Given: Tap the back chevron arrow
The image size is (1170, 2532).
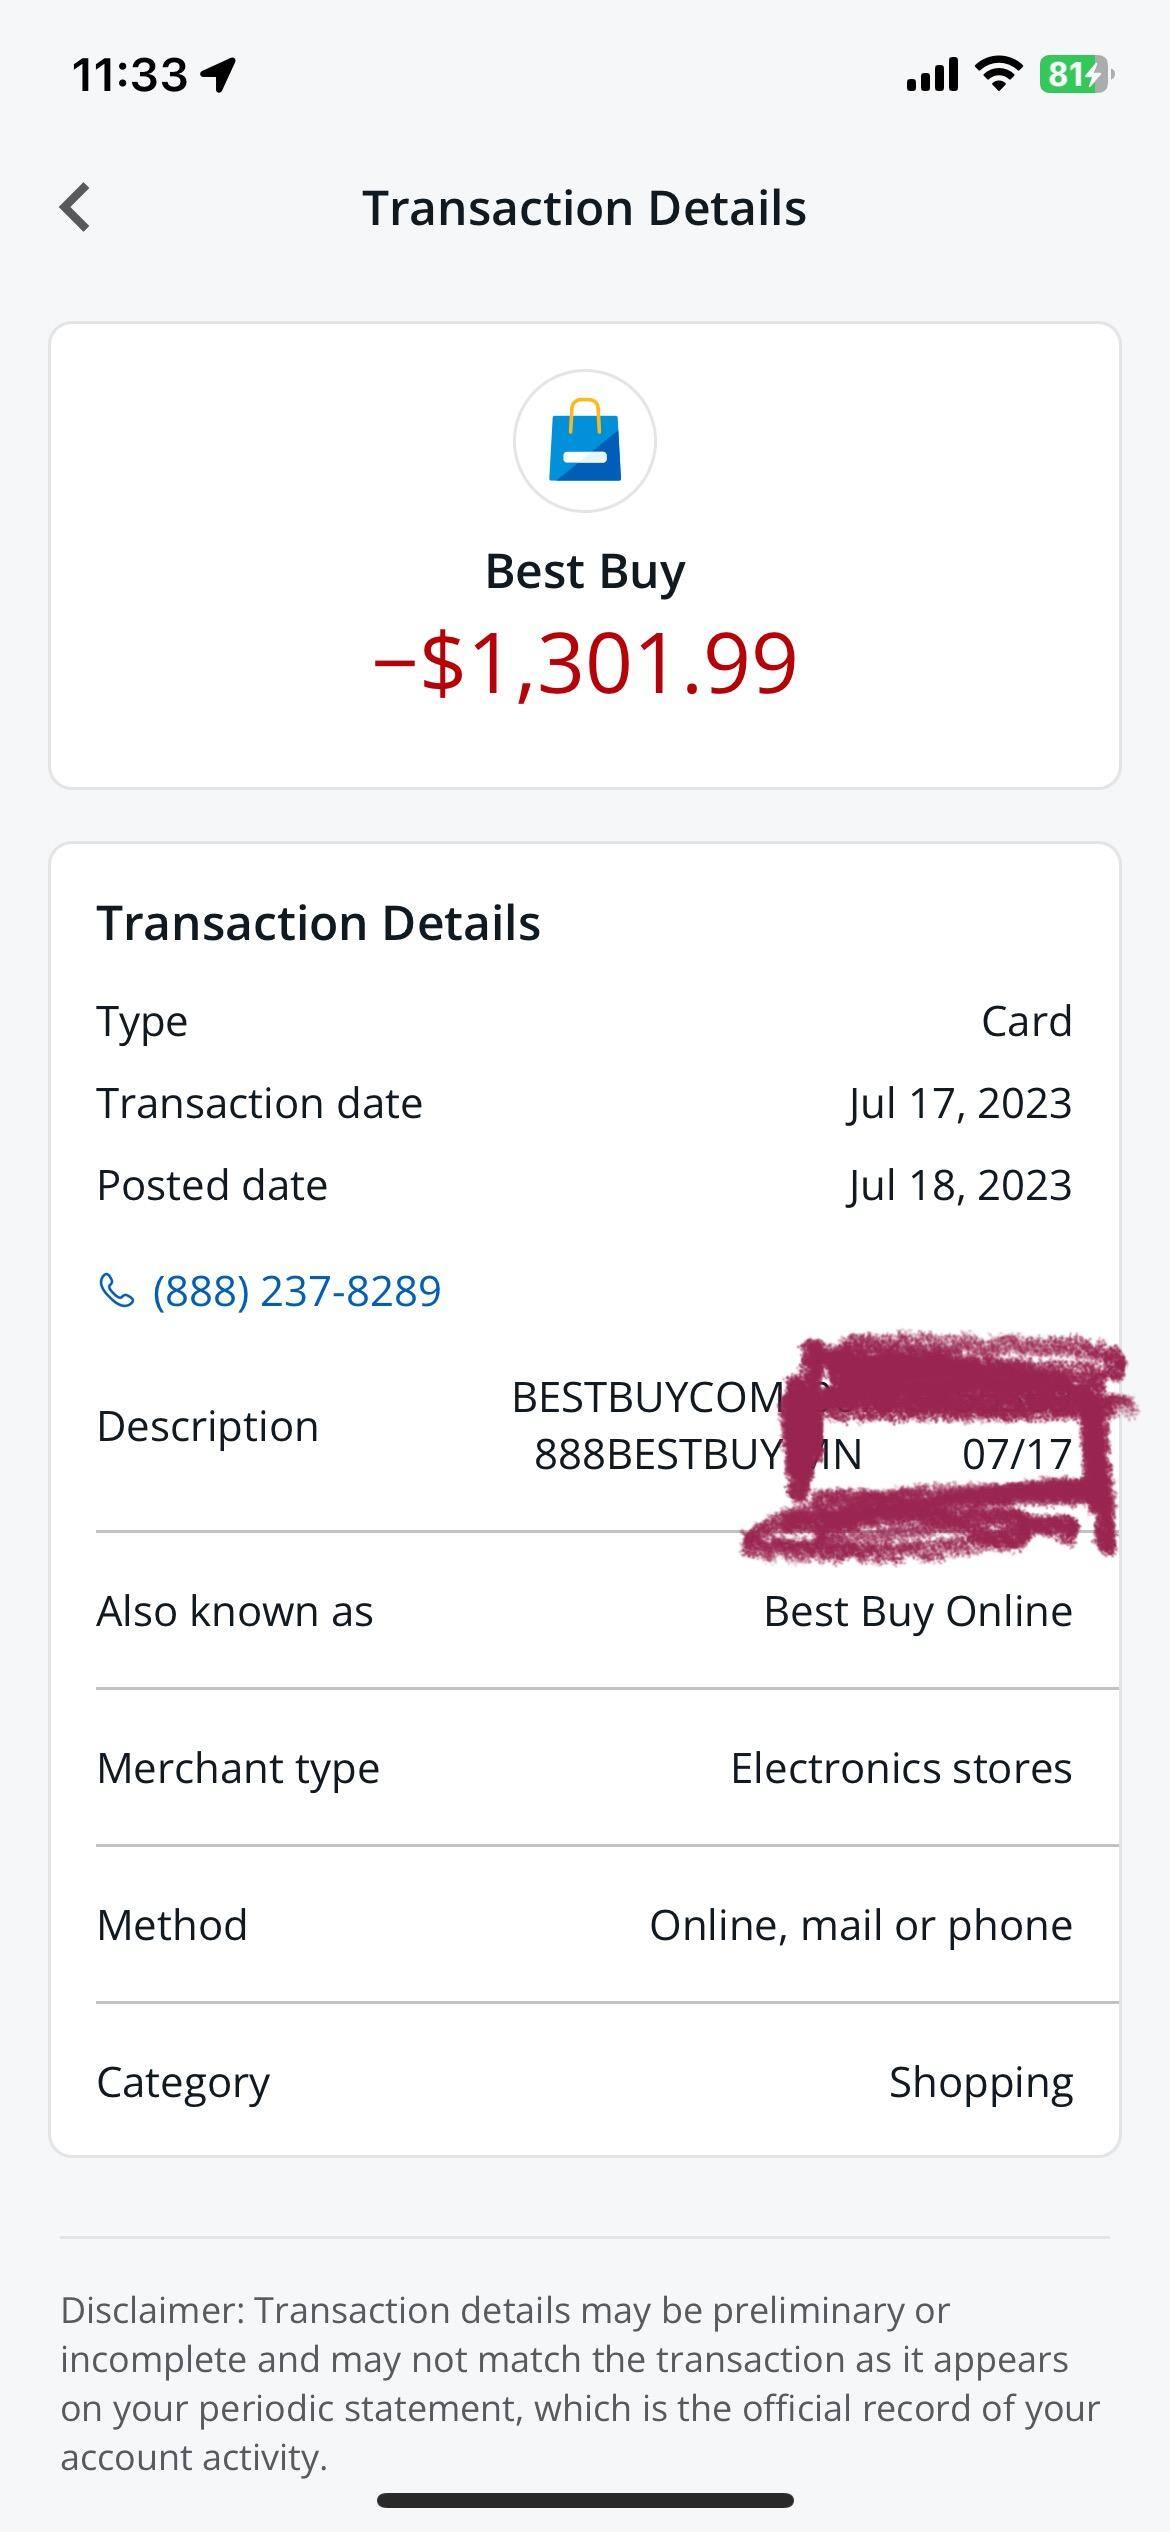Looking at the screenshot, I should click(76, 207).
